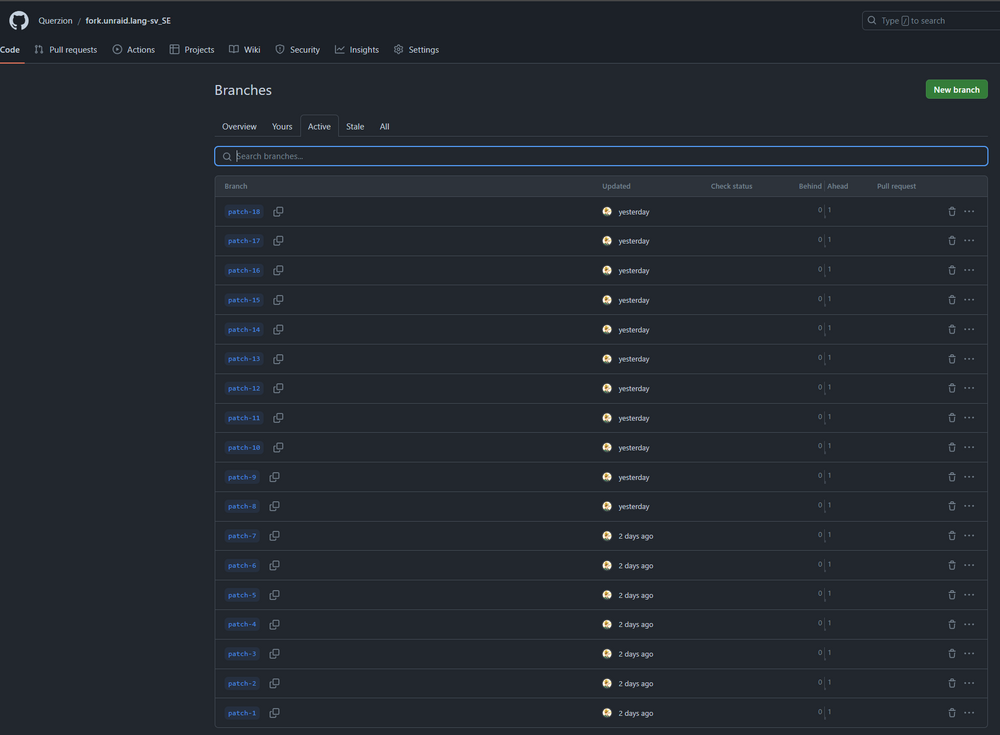This screenshot has height=735, width=1000.
Task: Switch to the Overview branches tab
Action: (x=239, y=126)
